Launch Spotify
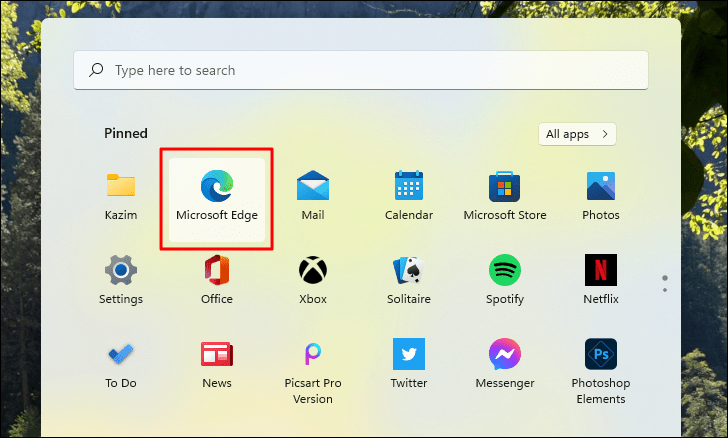728x438 pixels. [x=505, y=280]
